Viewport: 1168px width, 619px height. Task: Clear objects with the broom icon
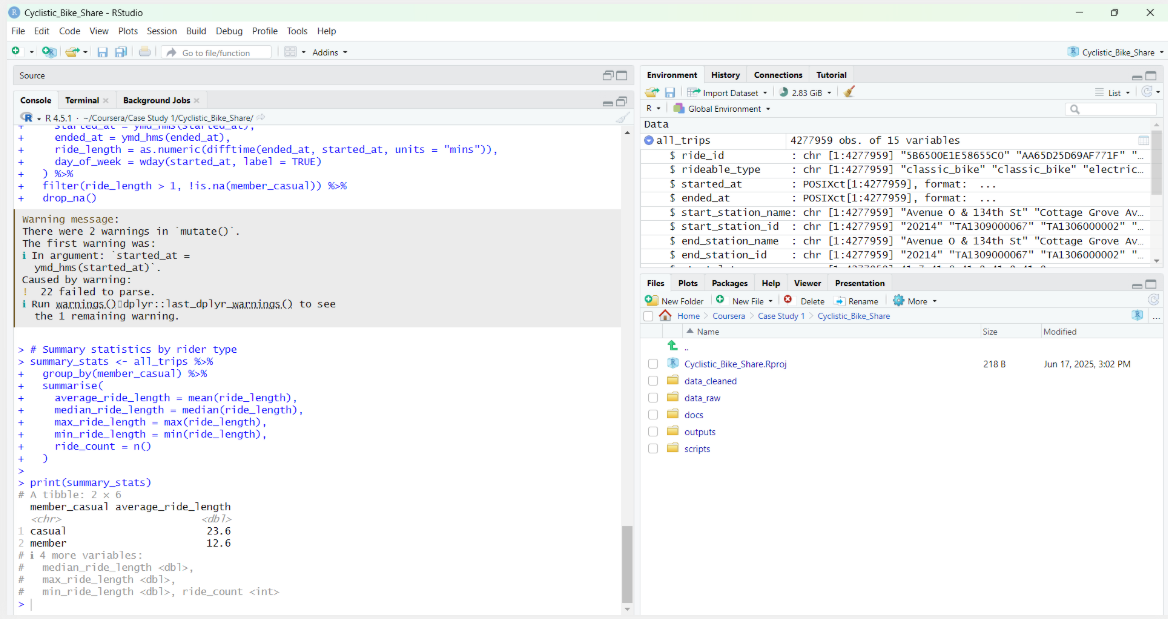point(850,90)
